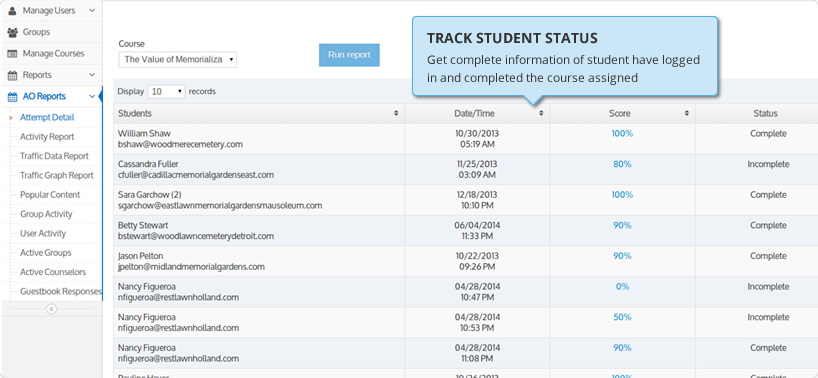Open the Display records count dropdown
This screenshot has height=378, width=818.
click(x=166, y=92)
